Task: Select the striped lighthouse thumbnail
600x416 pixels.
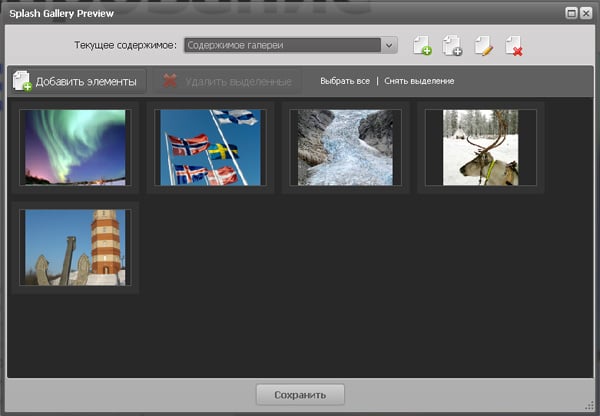Action: pyautogui.click(x=76, y=247)
